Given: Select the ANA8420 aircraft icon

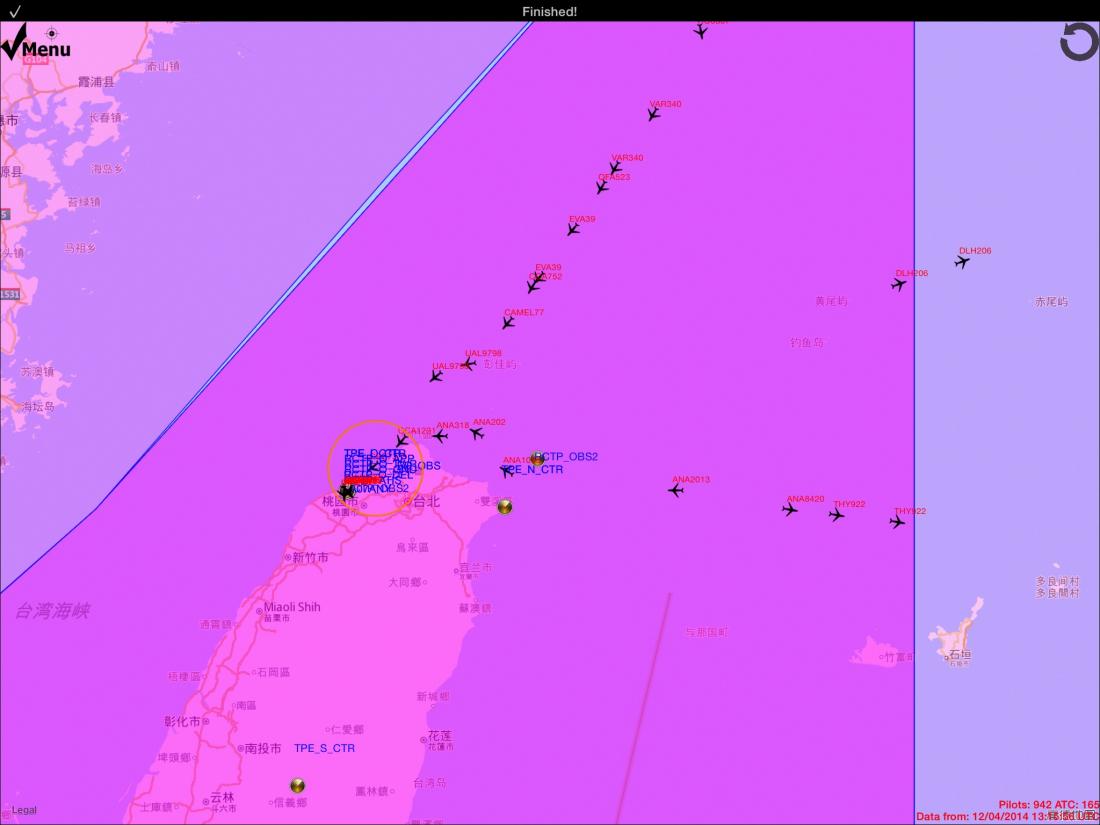Looking at the screenshot, I should click(790, 509).
